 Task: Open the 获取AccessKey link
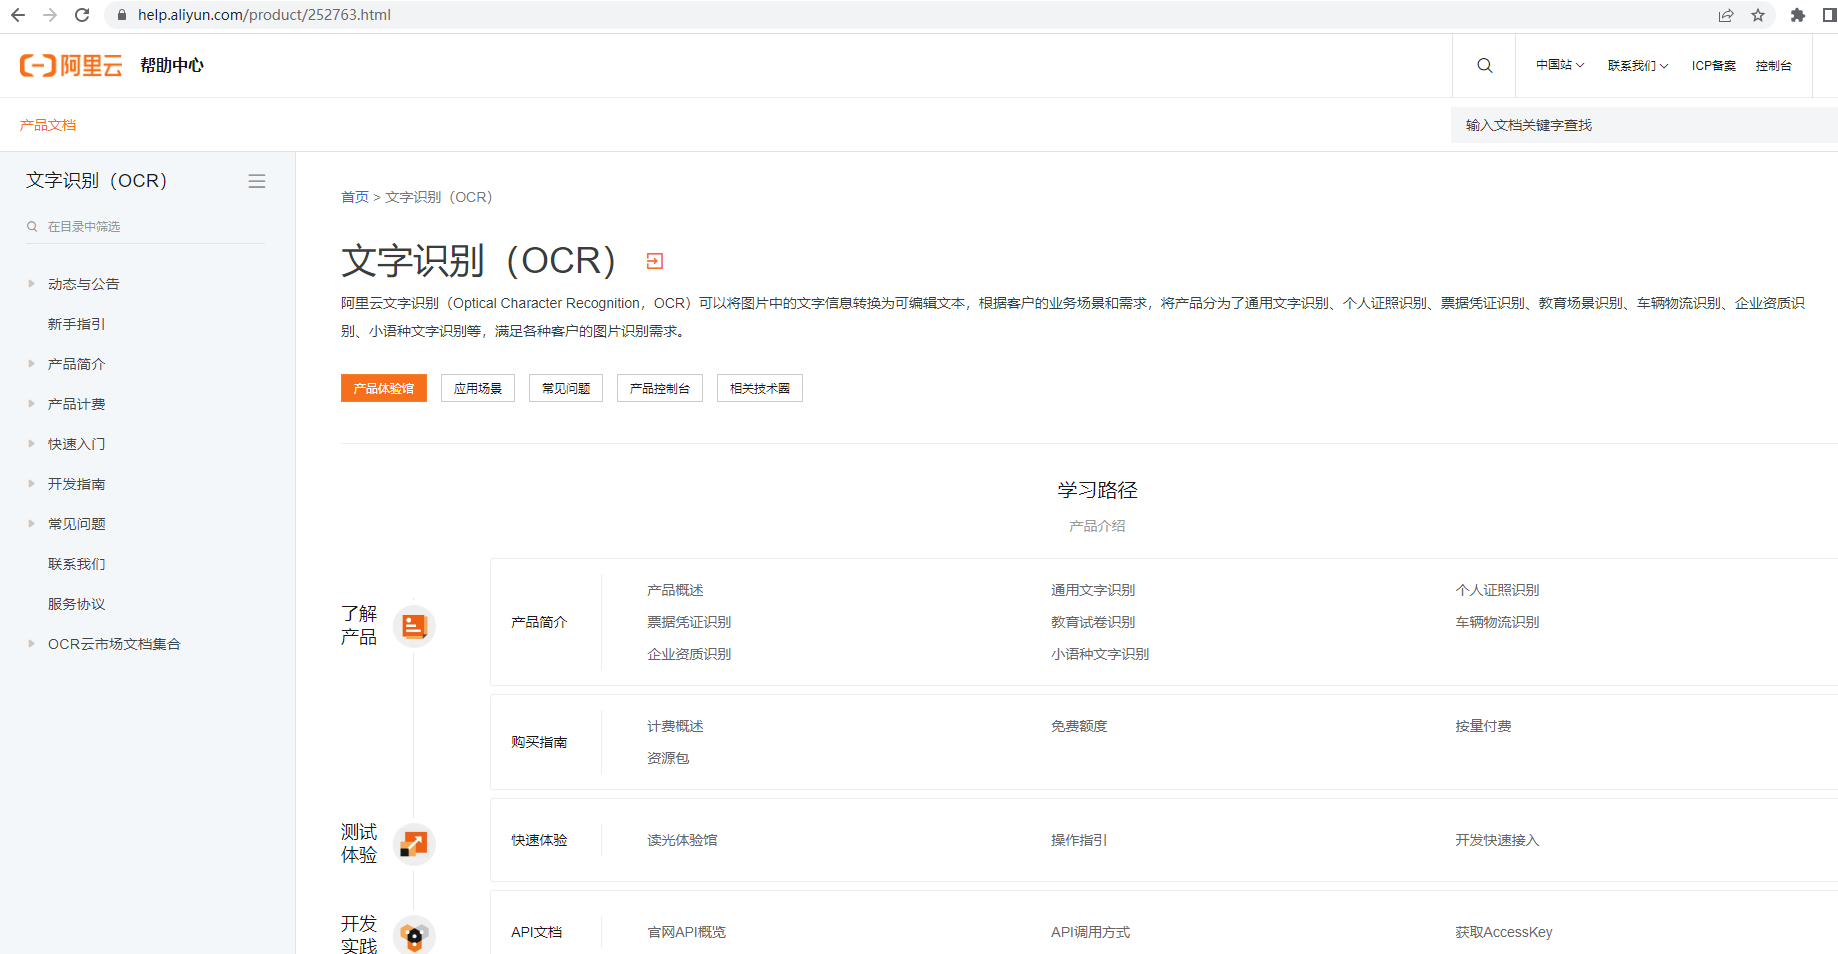point(1504,932)
